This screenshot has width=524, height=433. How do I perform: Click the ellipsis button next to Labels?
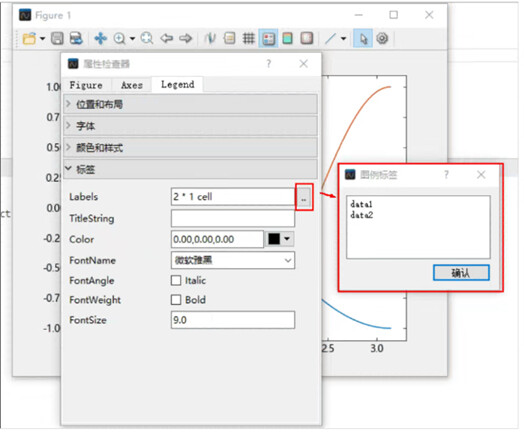tap(304, 197)
